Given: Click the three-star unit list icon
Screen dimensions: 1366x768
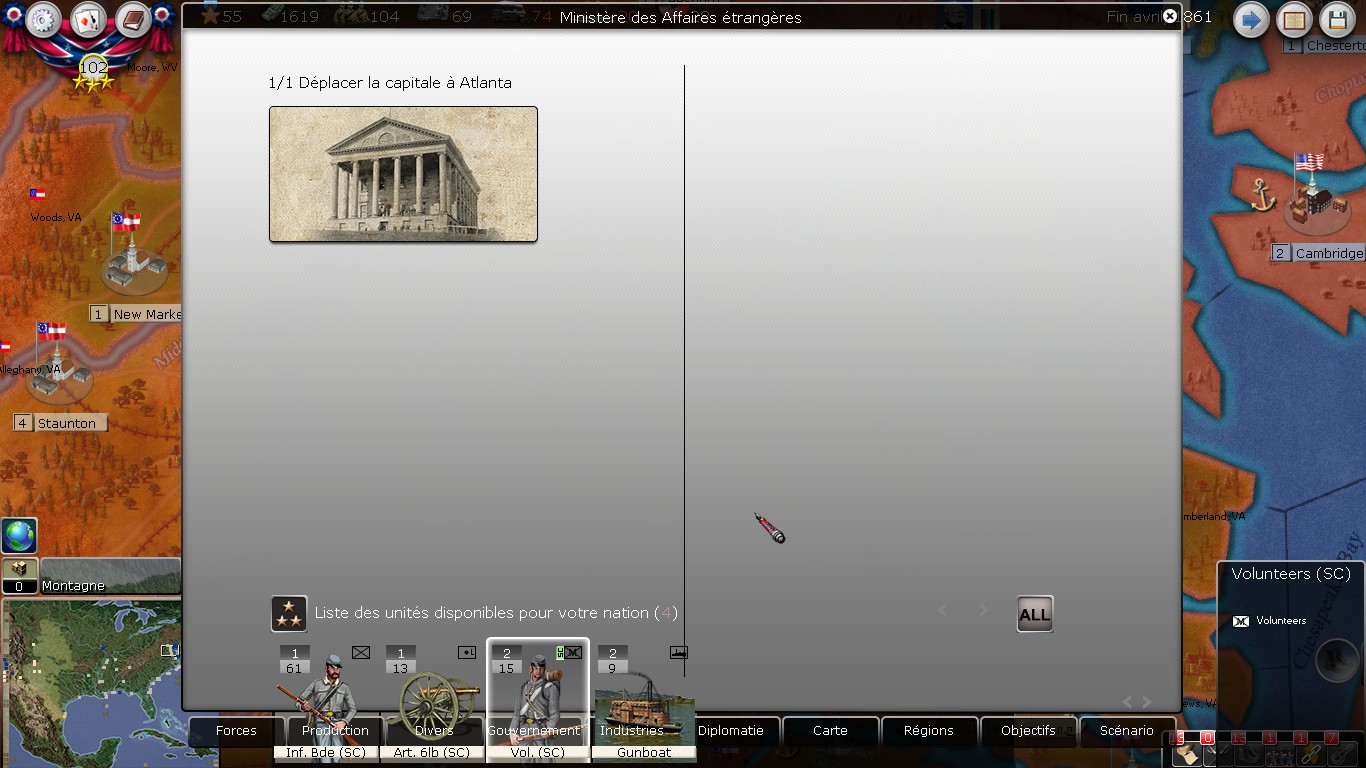Looking at the screenshot, I should [289, 613].
